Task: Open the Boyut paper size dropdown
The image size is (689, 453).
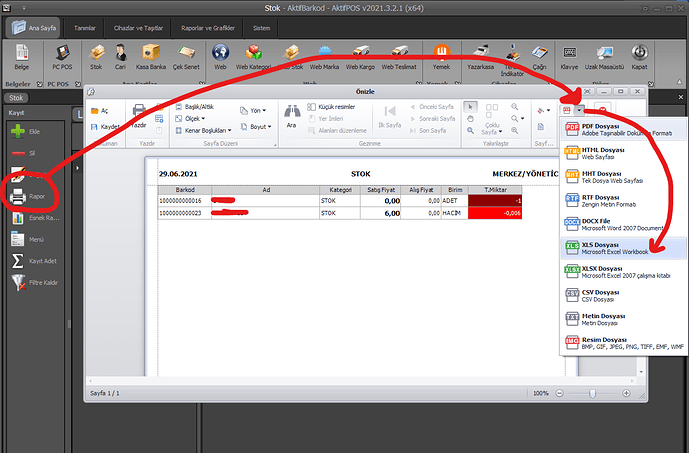Action: pyautogui.click(x=256, y=127)
